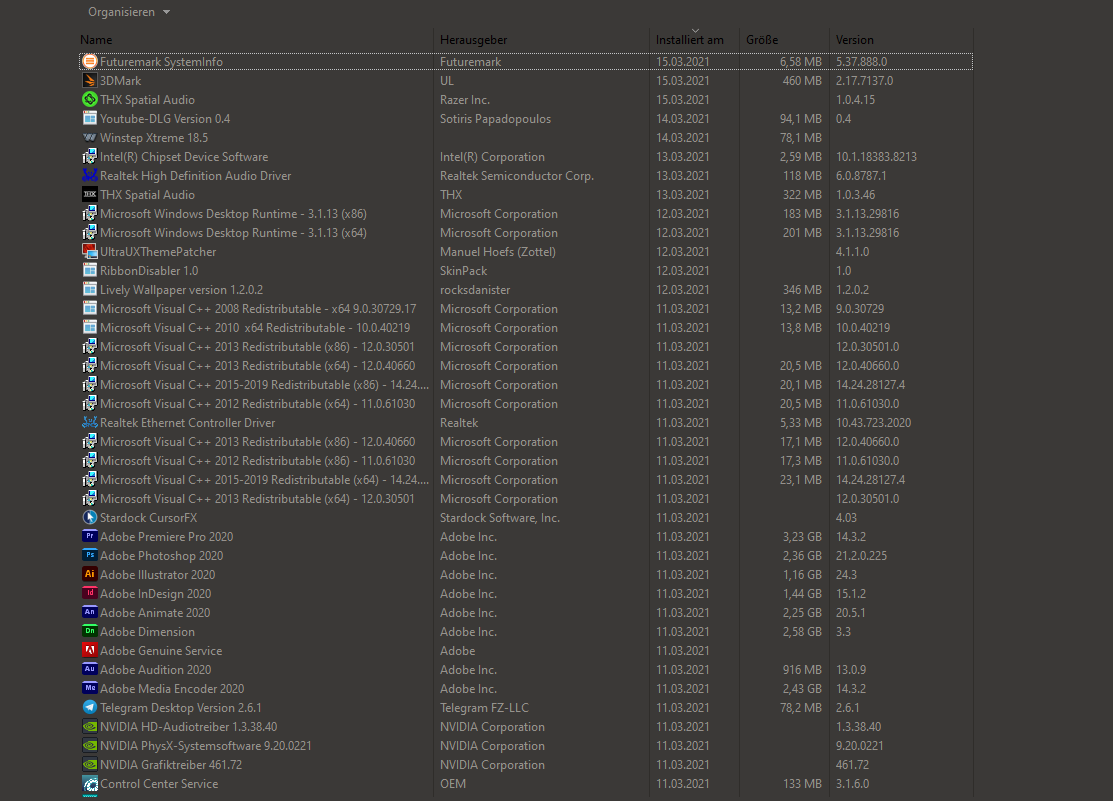Click publisher Sotiris Papadopoulos
The image size is (1113, 801).
click(x=495, y=119)
